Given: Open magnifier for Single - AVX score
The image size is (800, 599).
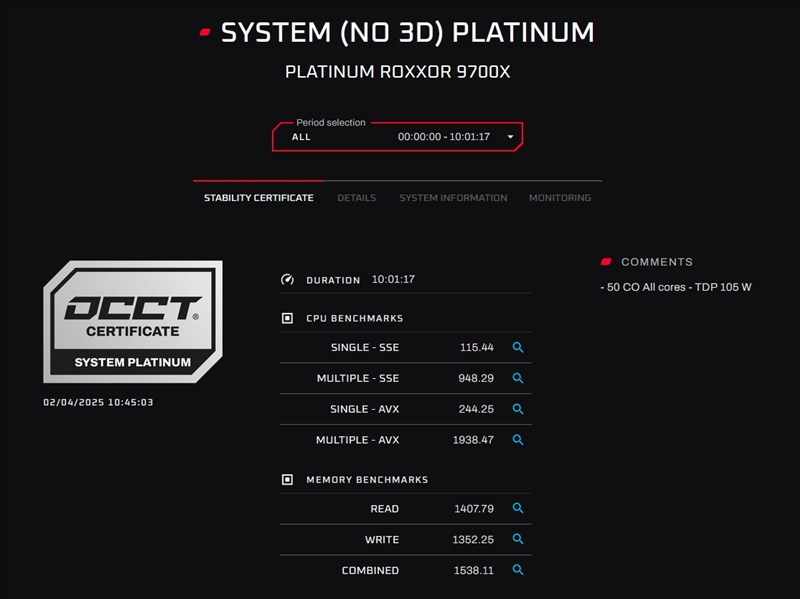Looking at the screenshot, I should [517, 409].
